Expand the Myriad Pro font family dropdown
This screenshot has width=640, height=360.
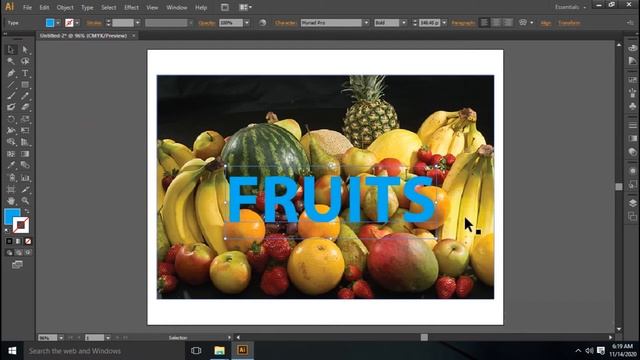point(367,23)
